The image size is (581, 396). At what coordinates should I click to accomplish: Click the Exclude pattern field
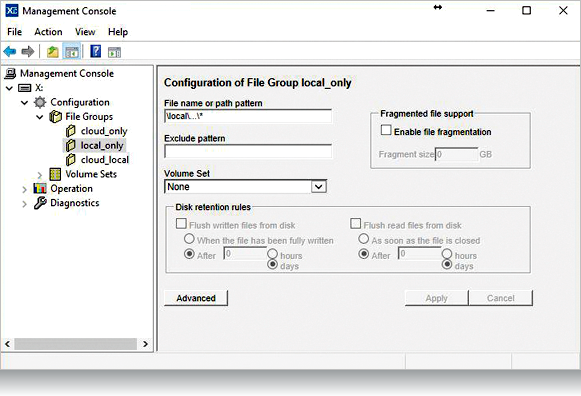pos(248,151)
